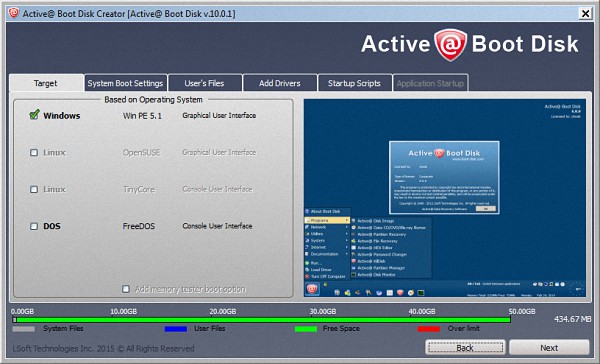This screenshot has width=600, height=364.
Task: Open the Startup Scripts tab
Action: (354, 83)
